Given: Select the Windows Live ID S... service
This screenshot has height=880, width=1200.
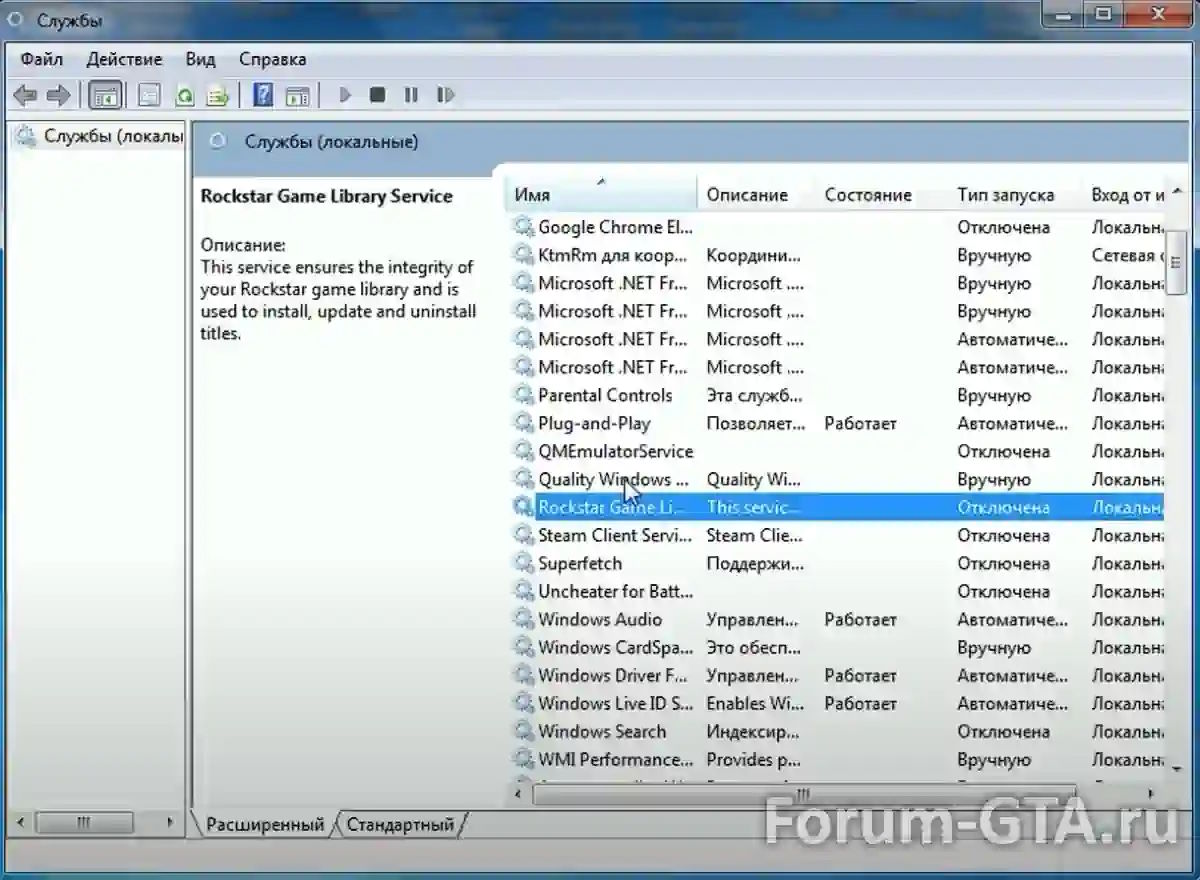Looking at the screenshot, I should 615,703.
